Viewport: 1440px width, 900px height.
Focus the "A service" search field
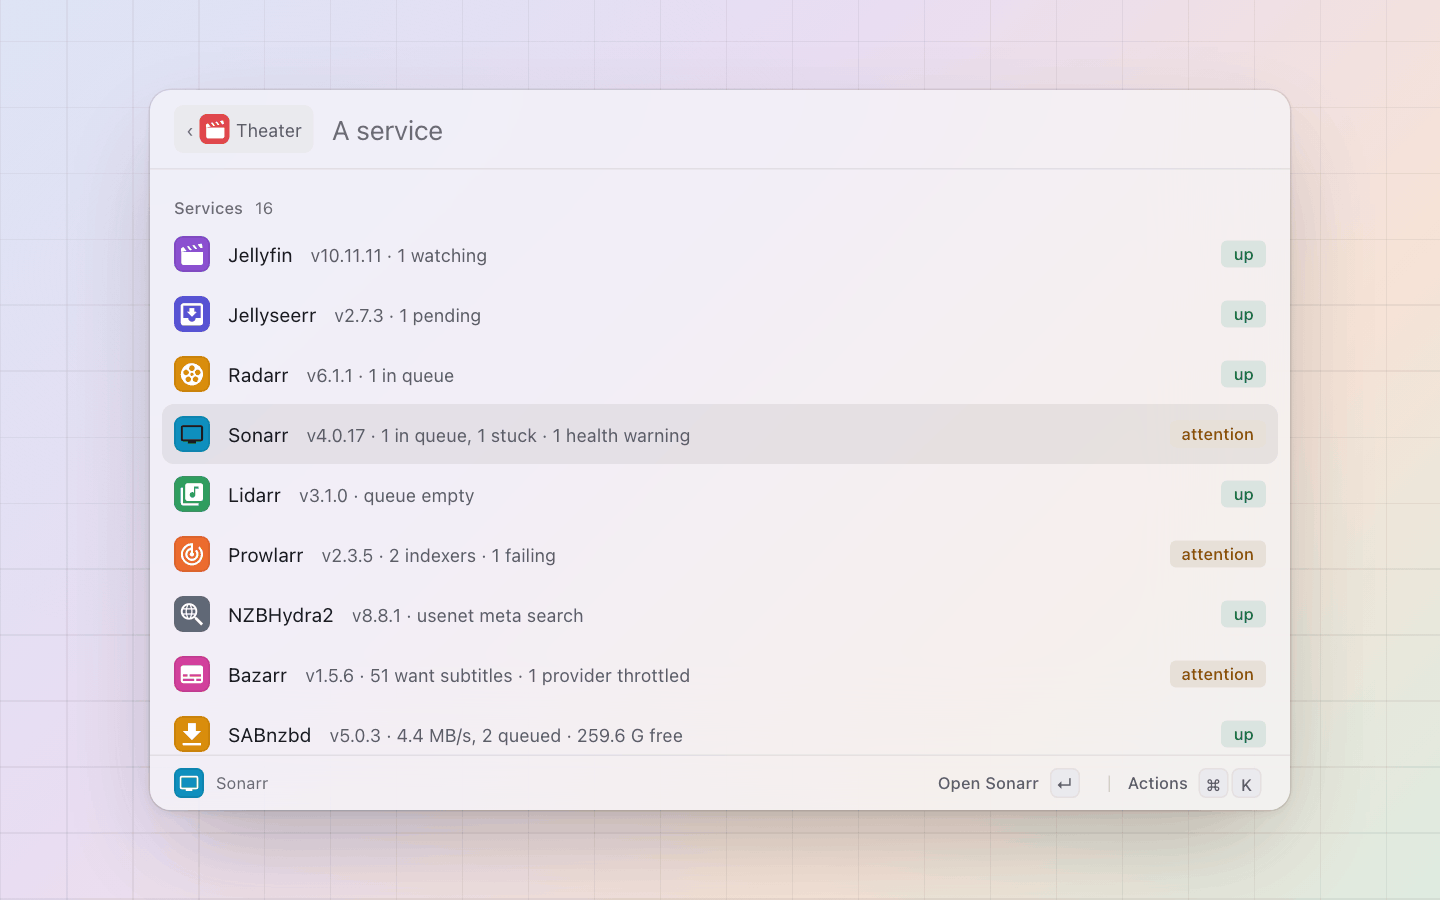[x=798, y=130]
